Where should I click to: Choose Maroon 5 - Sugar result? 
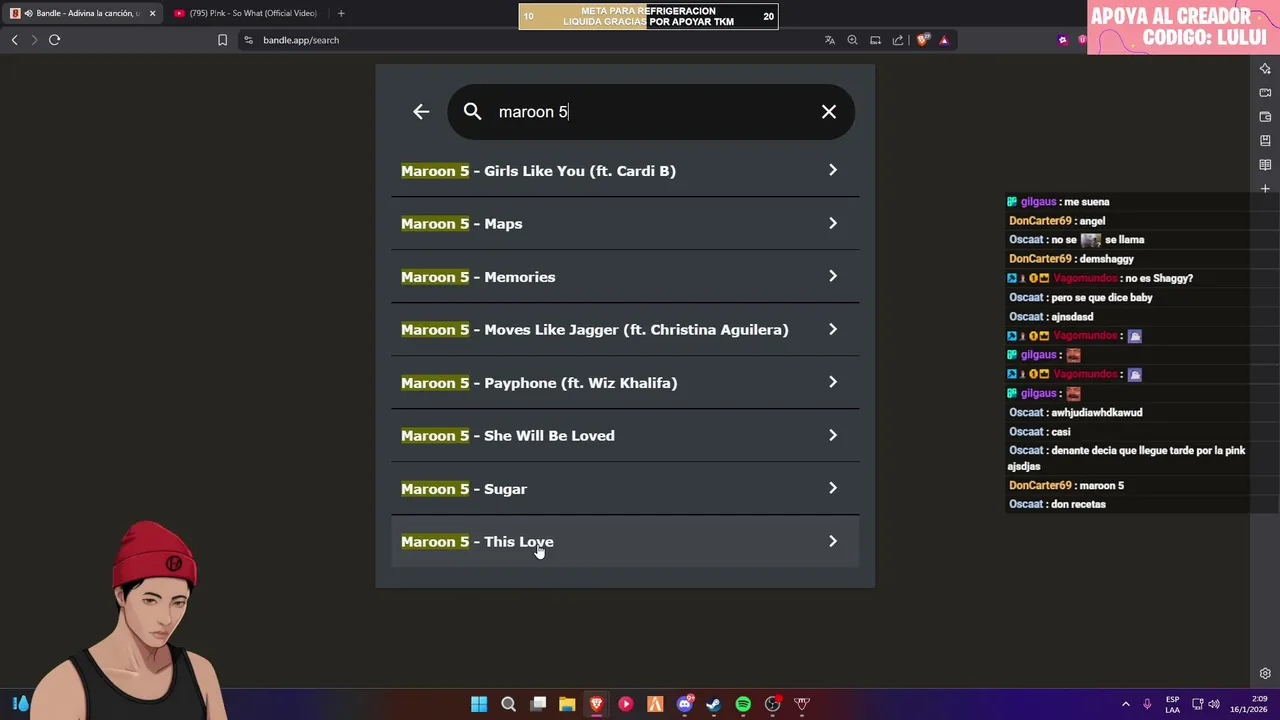(x=625, y=489)
